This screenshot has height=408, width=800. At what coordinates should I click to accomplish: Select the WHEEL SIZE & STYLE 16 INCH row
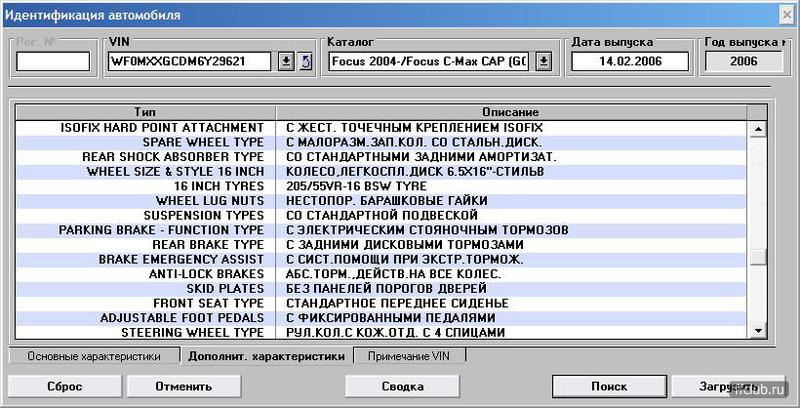[x=383, y=172]
